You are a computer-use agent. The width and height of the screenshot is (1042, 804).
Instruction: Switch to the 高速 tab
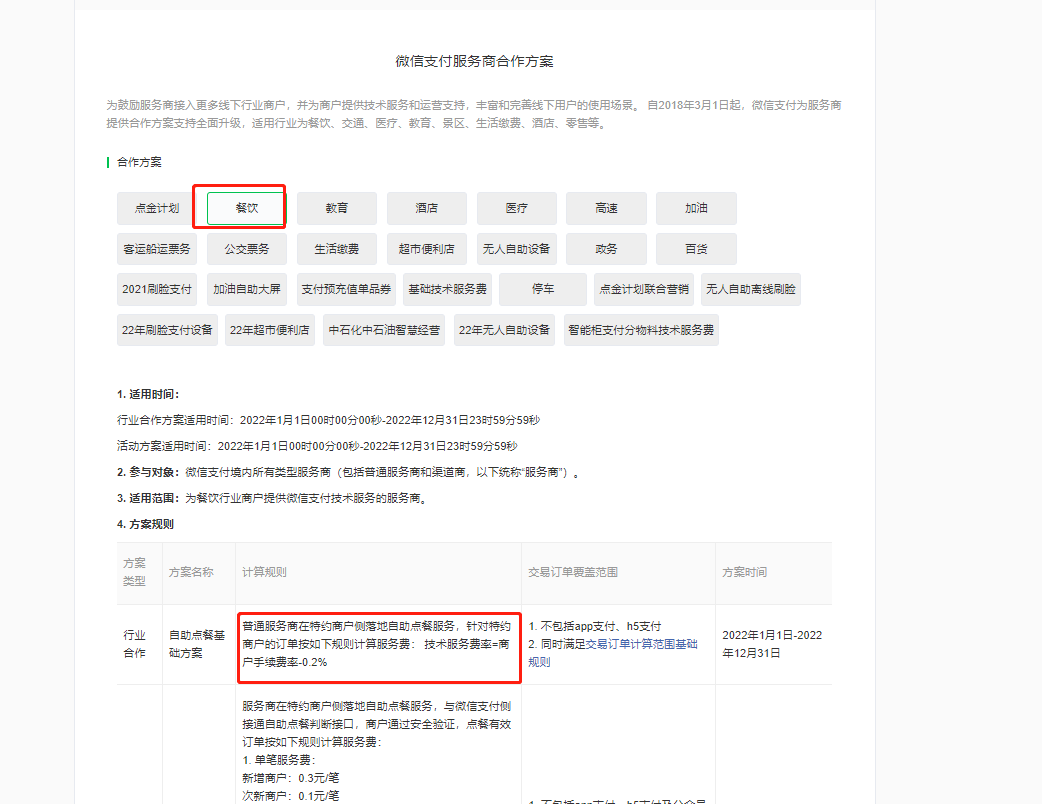(606, 208)
